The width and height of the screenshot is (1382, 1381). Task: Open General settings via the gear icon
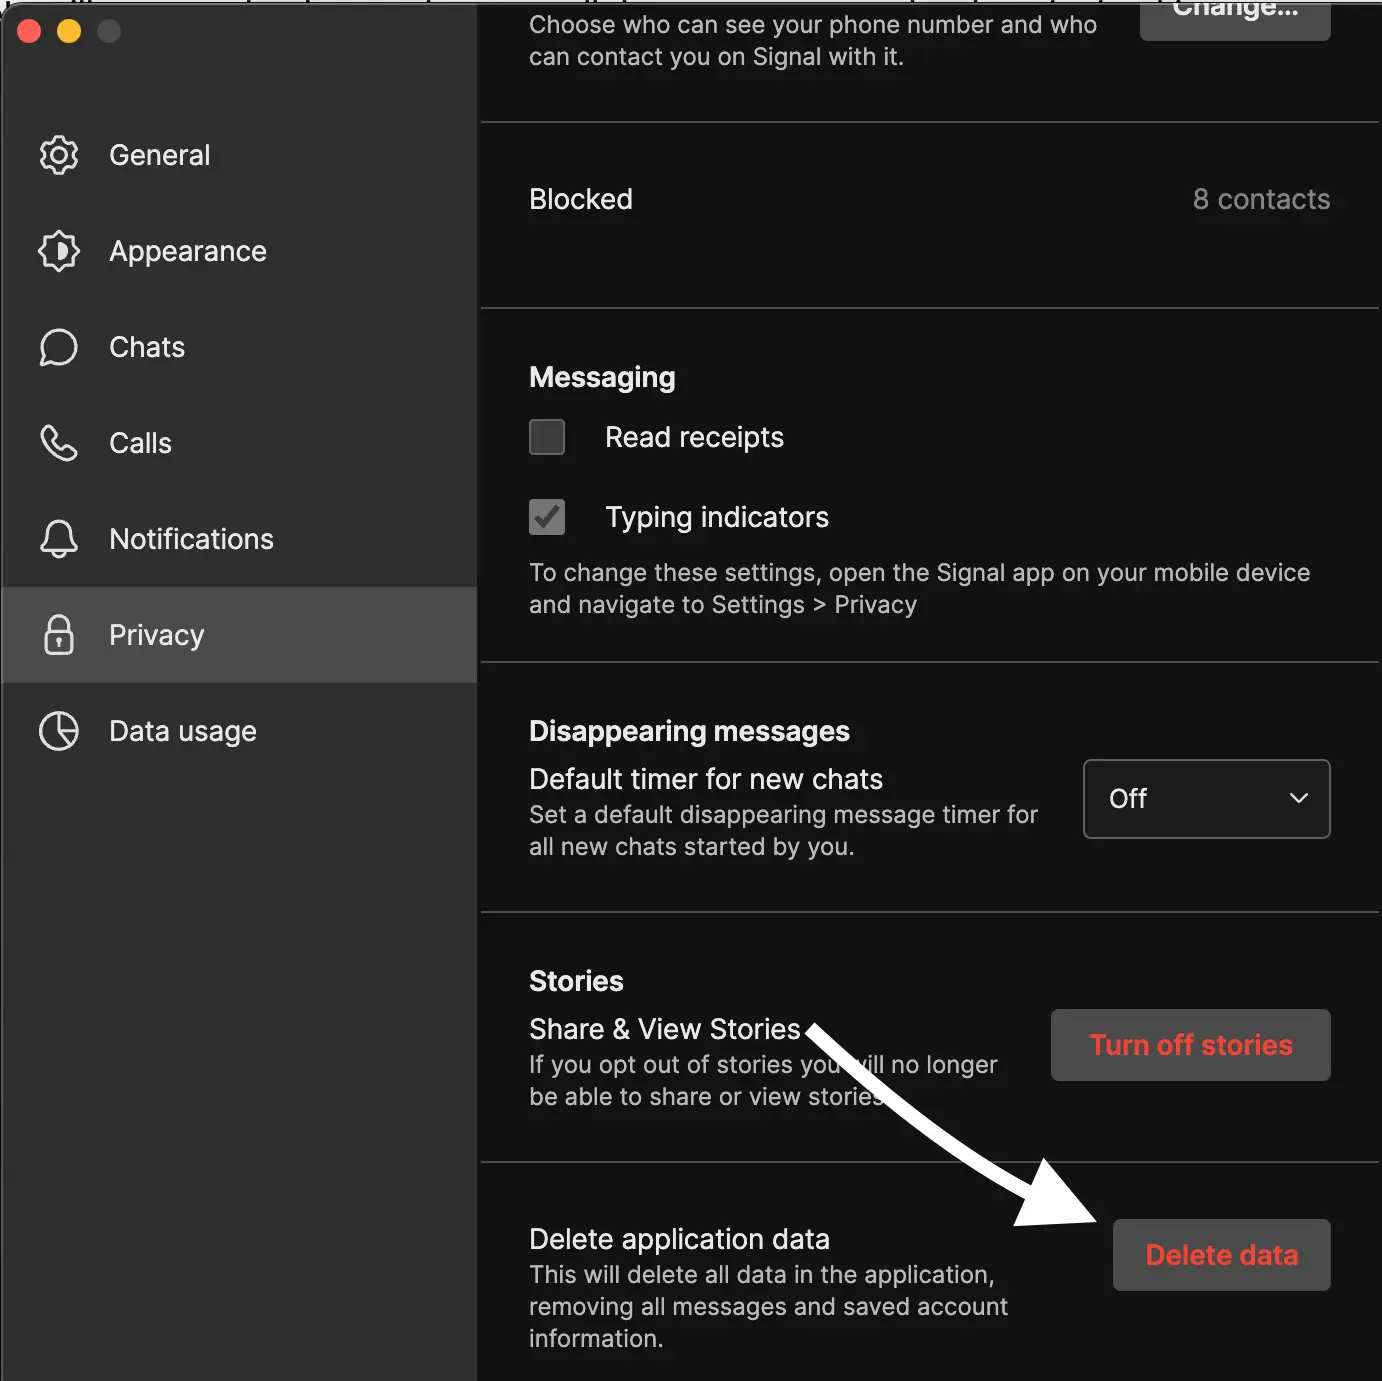[x=58, y=155]
